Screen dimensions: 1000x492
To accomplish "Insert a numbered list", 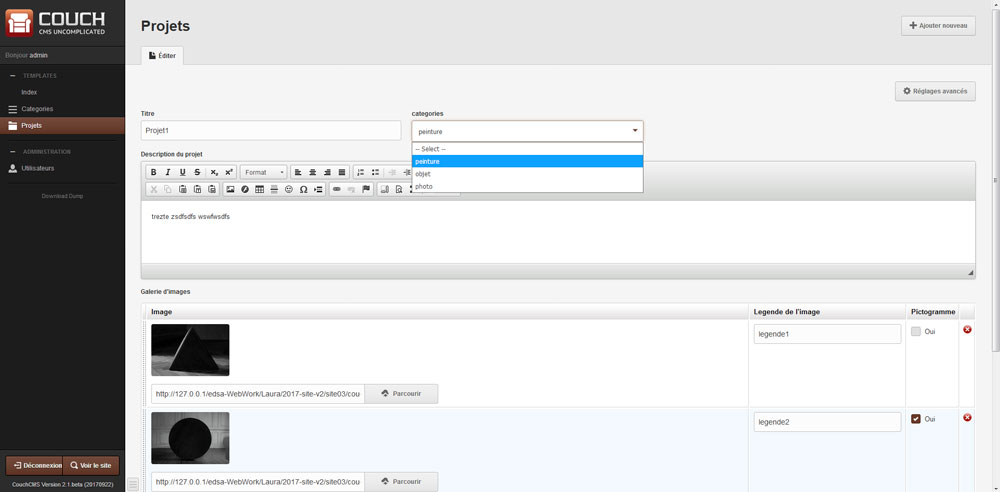I will 360,172.
